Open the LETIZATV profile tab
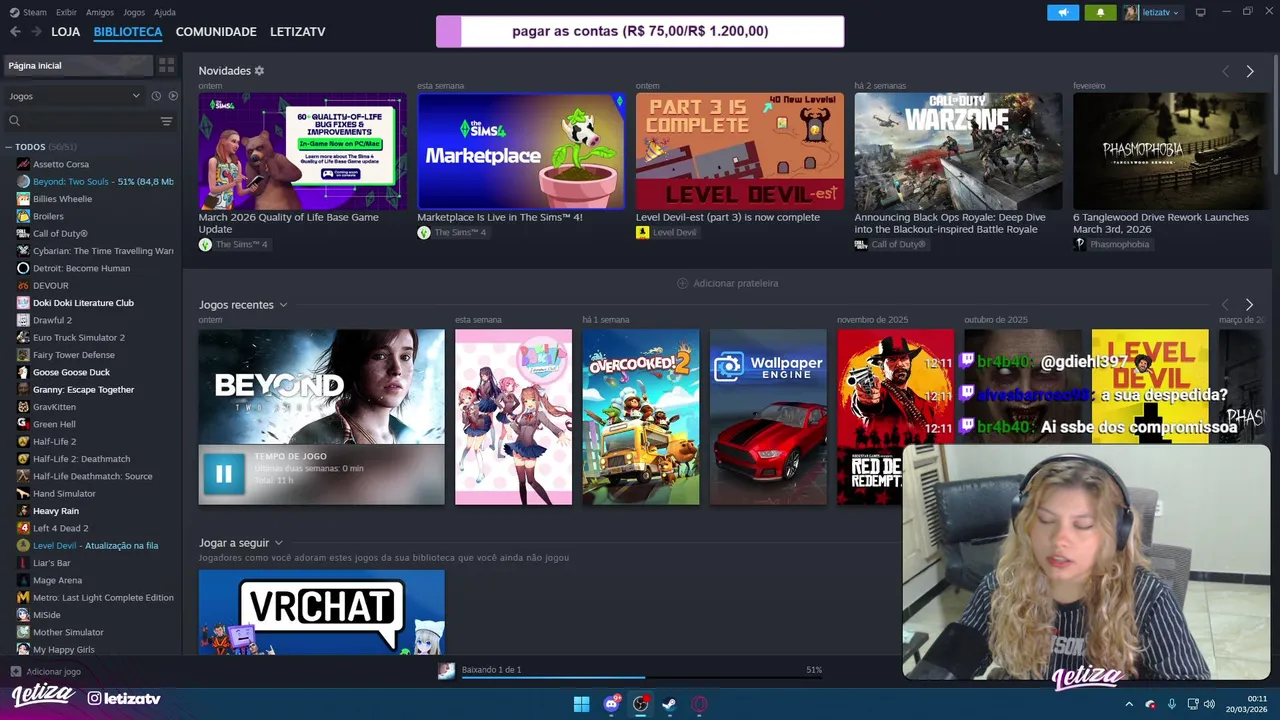Screen dimensions: 1280x720 click(298, 32)
